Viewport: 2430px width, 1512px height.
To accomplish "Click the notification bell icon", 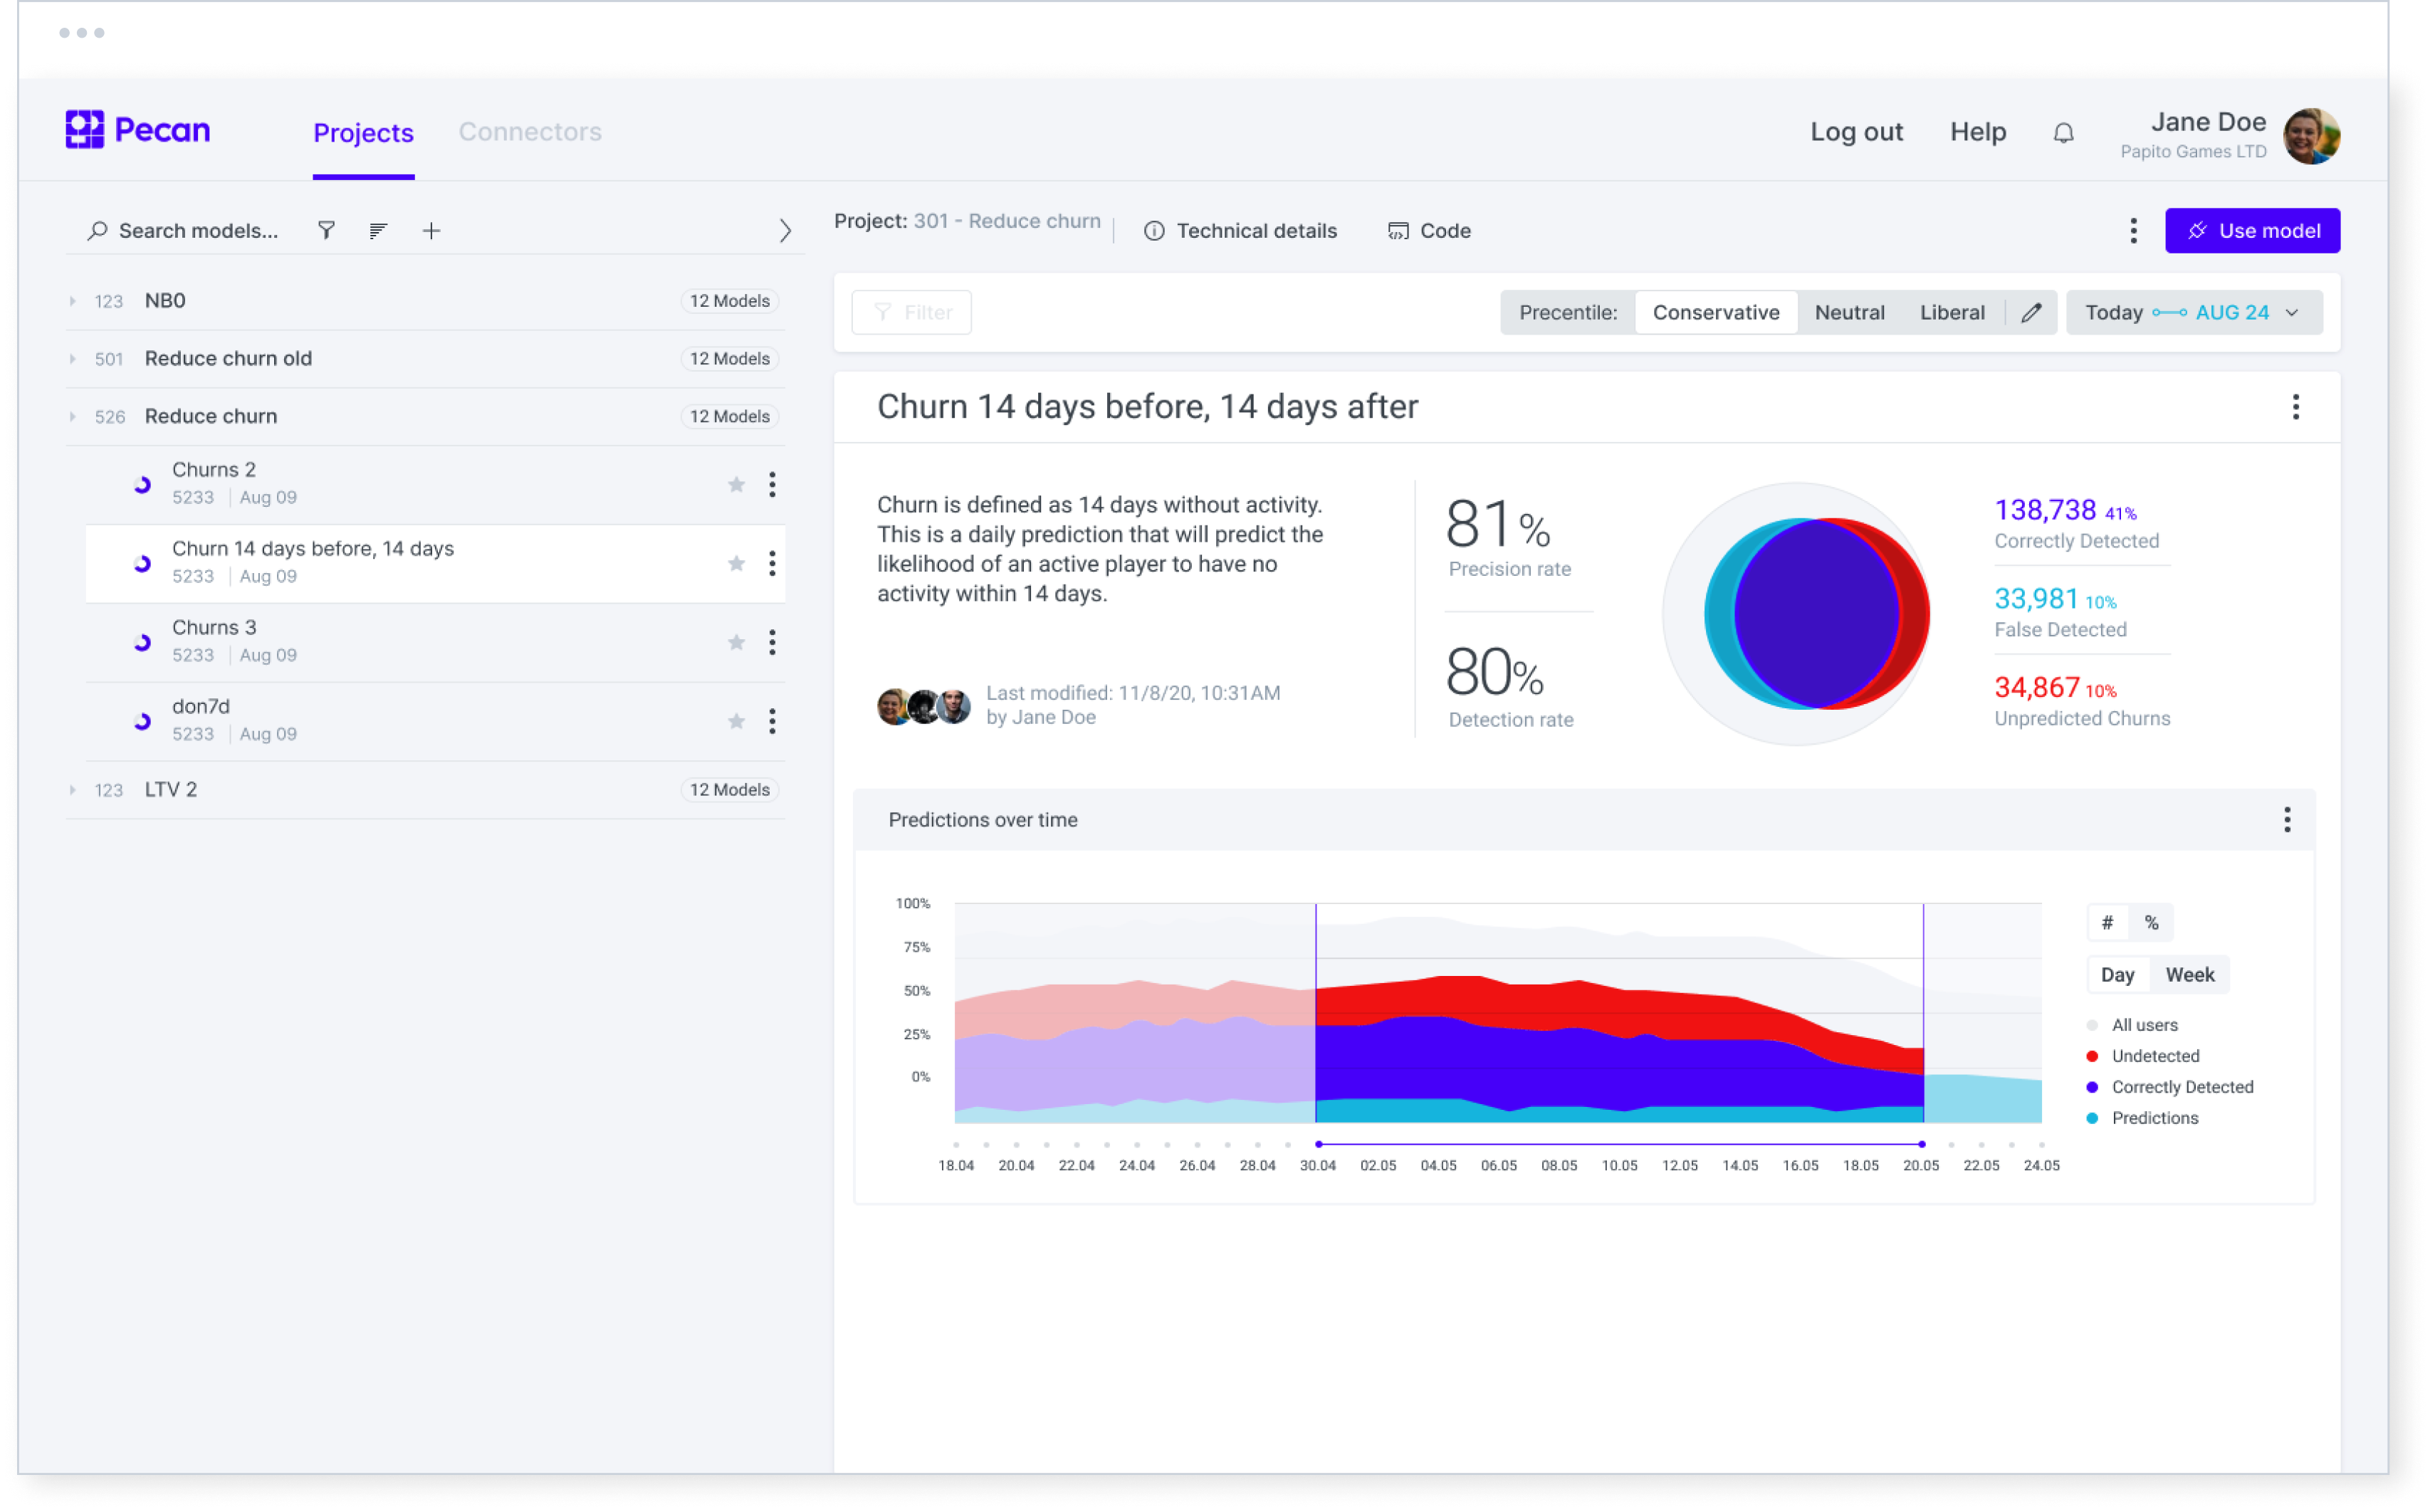I will point(2063,133).
